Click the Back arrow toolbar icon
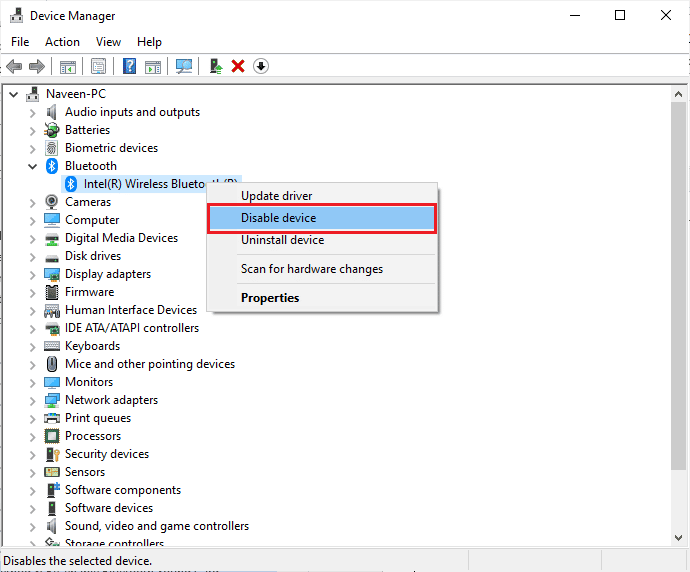Image resolution: width=690 pixels, height=572 pixels. (14, 66)
